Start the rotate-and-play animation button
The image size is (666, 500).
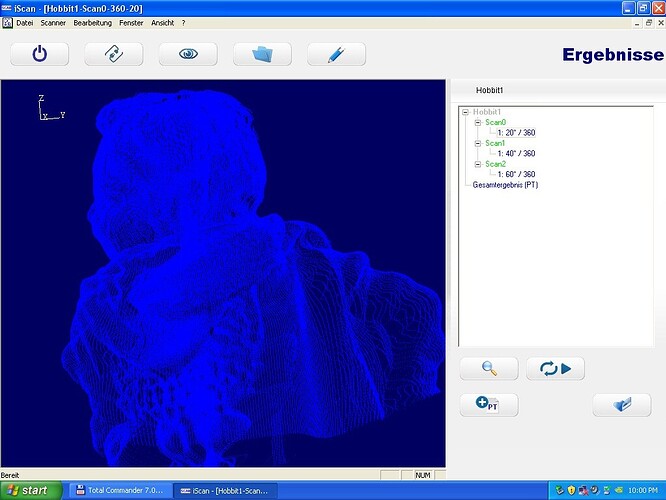(555, 368)
